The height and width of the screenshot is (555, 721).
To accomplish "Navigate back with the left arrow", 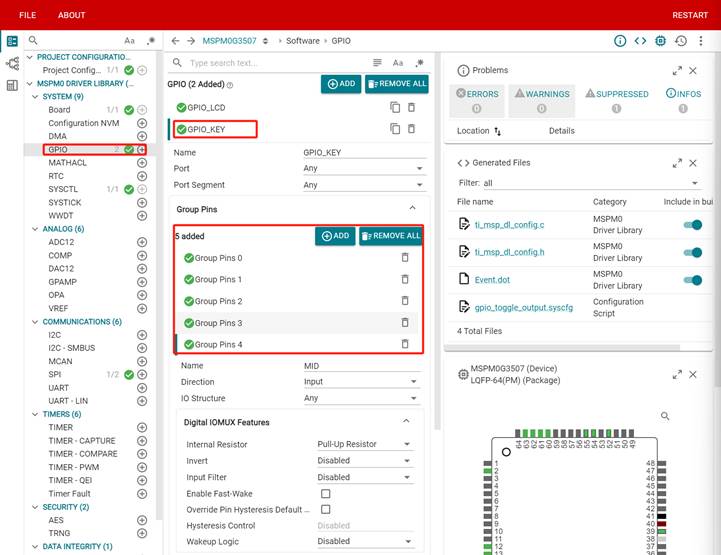I will click(176, 41).
